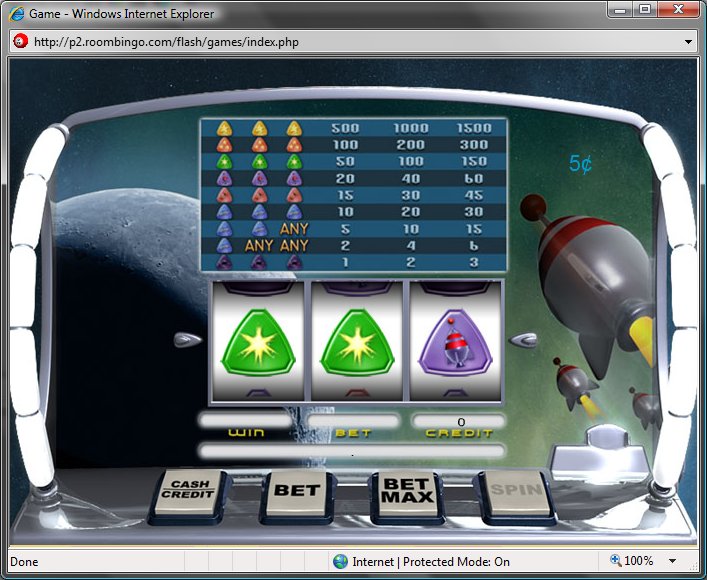This screenshot has width=707, height=580.
Task: Click the 45 payout value
Action: [473, 195]
